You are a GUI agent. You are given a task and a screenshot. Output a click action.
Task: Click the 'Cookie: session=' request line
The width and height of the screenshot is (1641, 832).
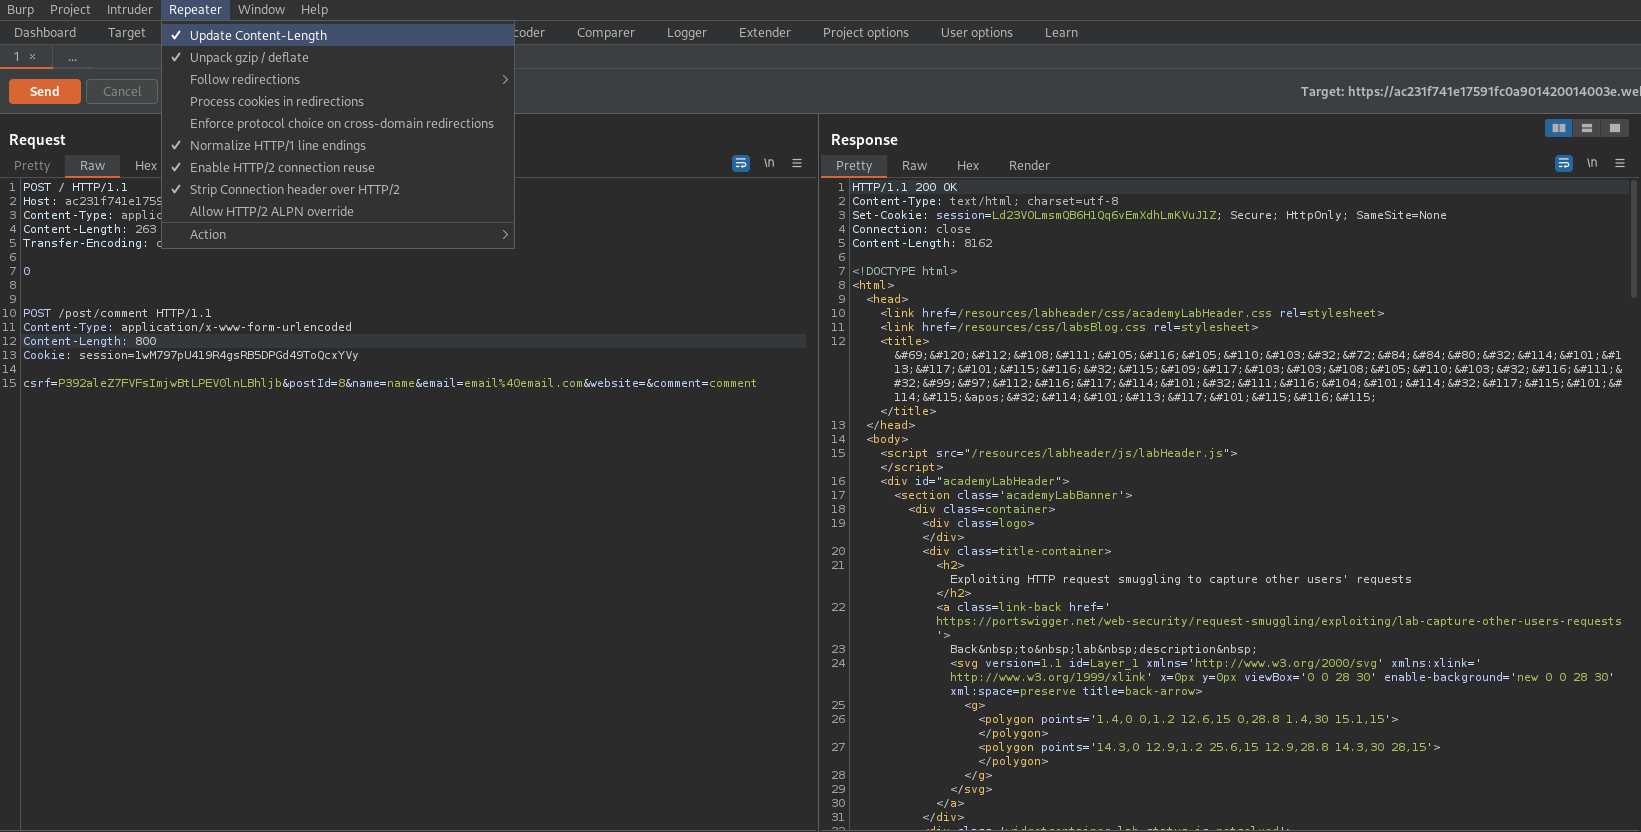pos(190,355)
